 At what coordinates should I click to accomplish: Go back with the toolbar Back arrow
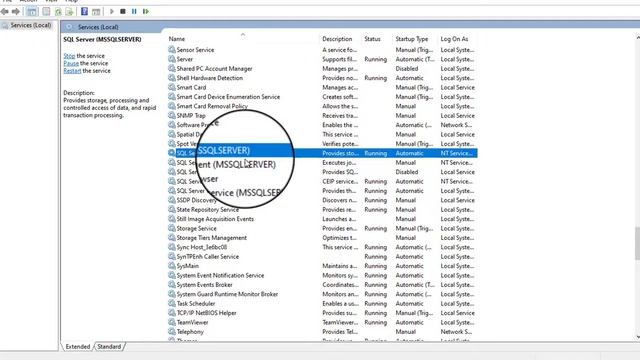point(5,11)
